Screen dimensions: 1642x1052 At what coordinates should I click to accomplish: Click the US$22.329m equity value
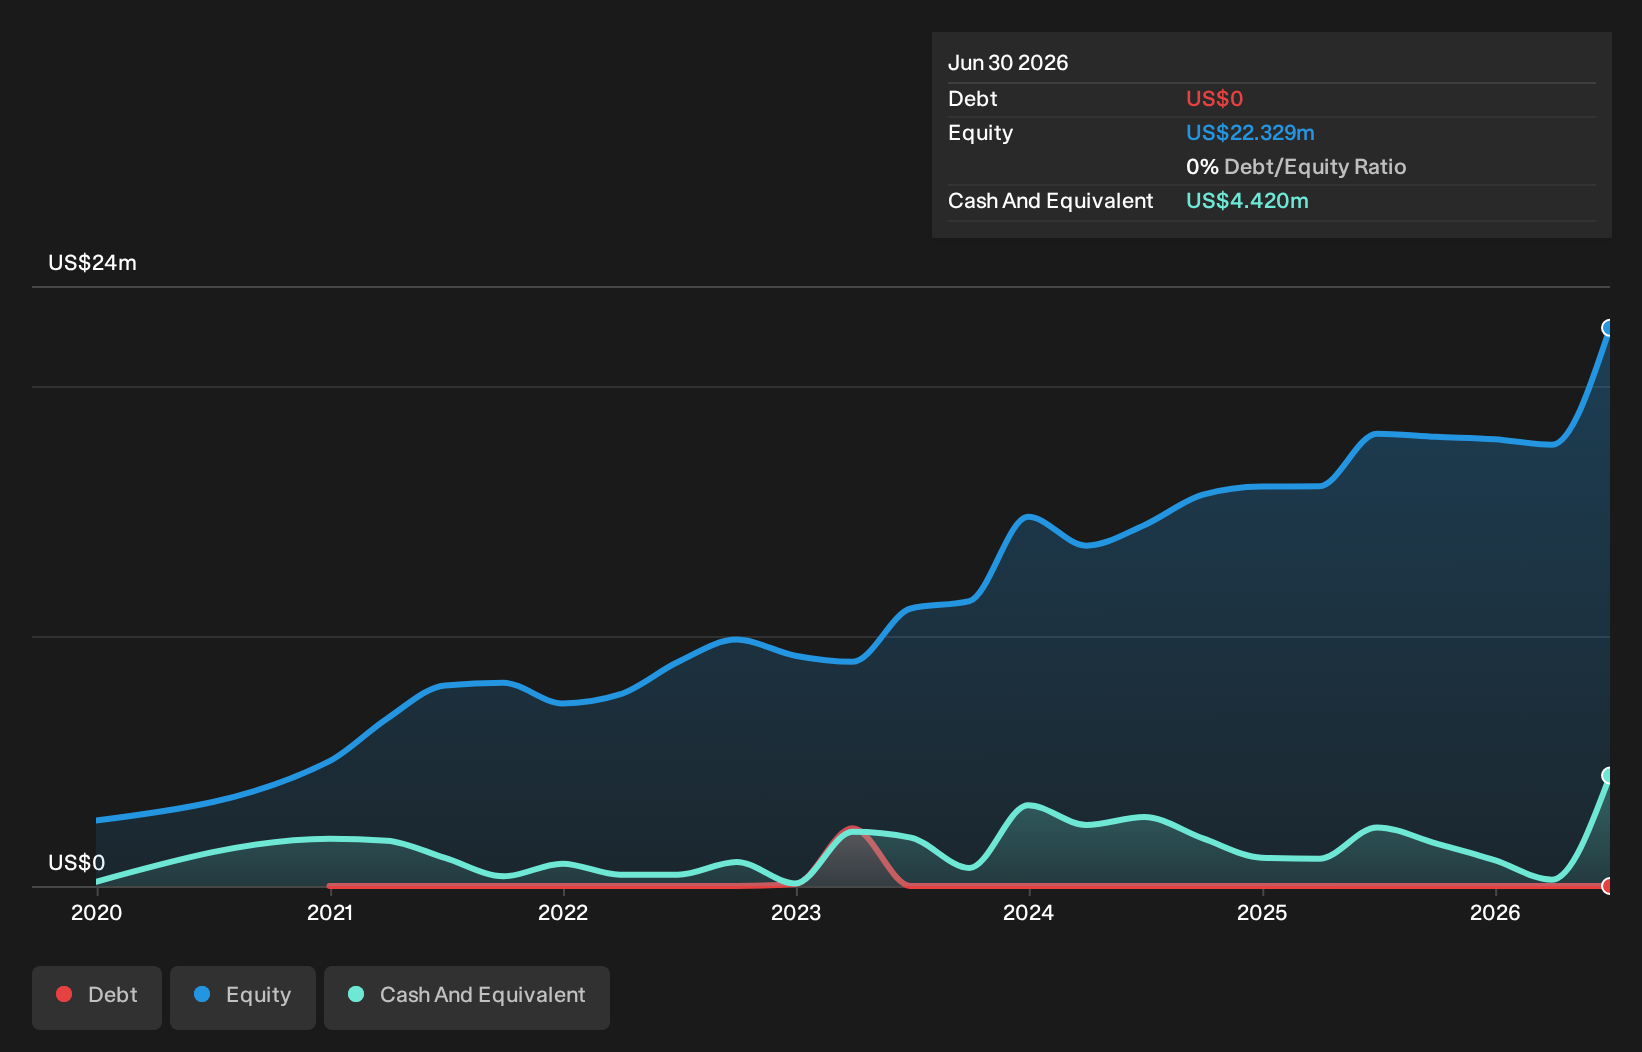pyautogui.click(x=1250, y=133)
